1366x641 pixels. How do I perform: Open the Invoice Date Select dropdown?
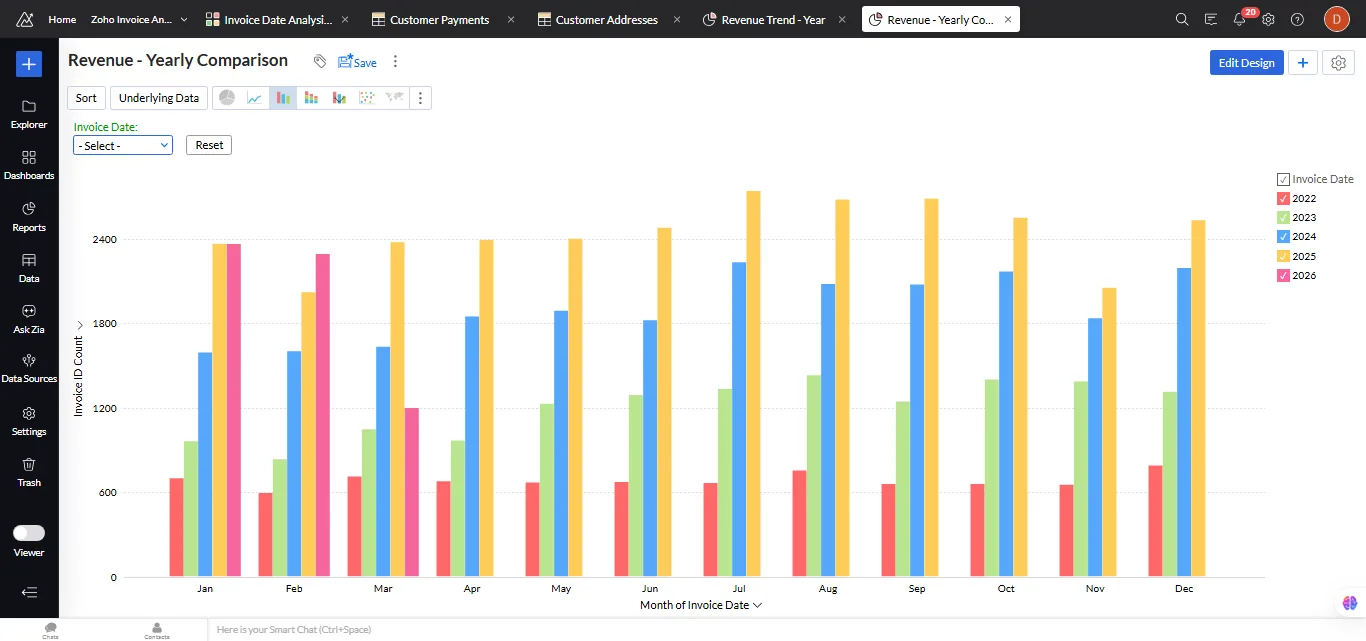[123, 145]
